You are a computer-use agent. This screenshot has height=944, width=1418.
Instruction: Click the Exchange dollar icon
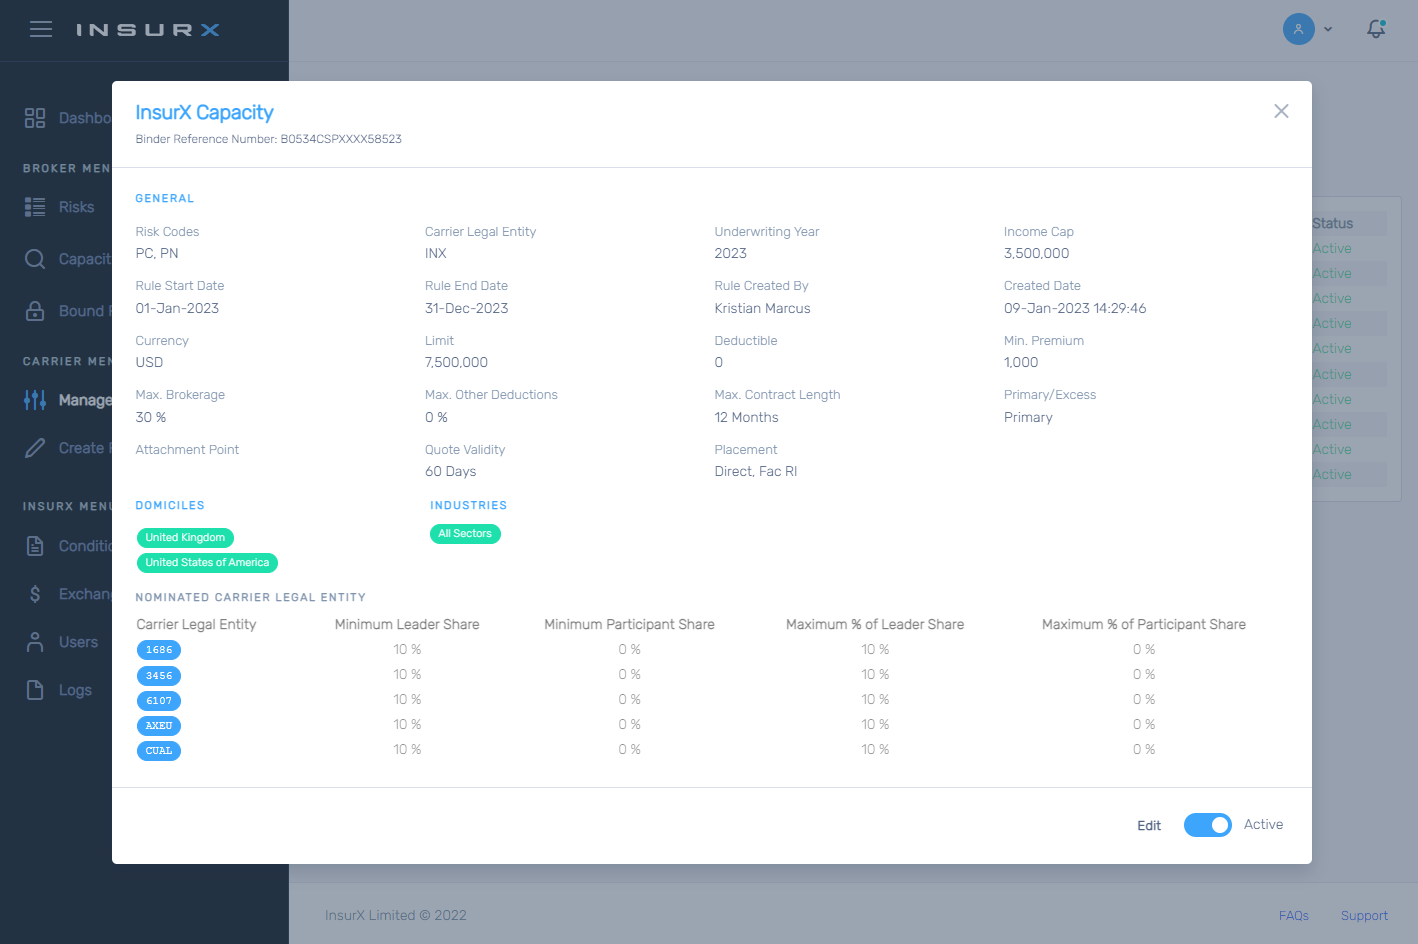pyautogui.click(x=35, y=594)
